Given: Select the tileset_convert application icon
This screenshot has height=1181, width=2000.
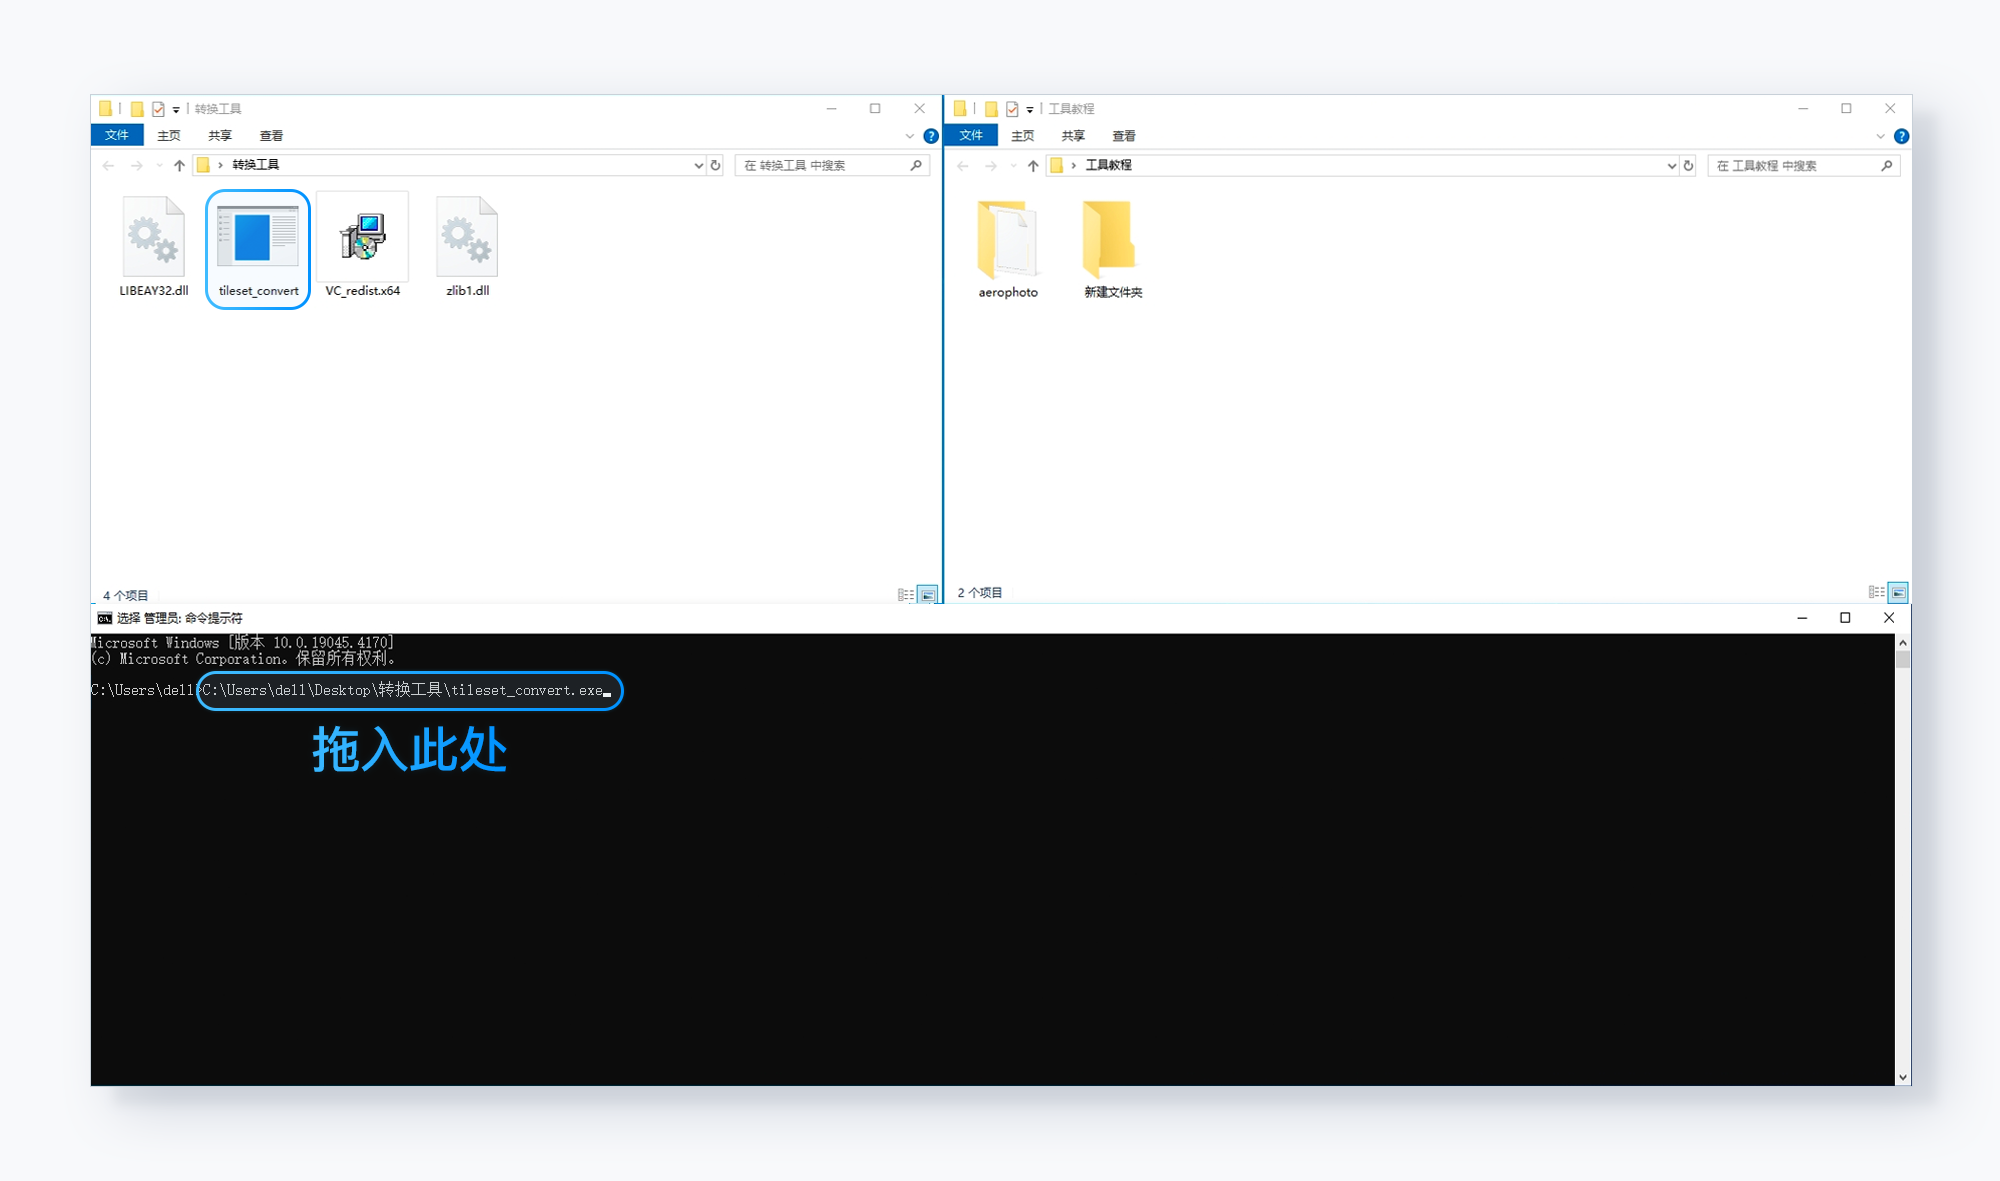Looking at the screenshot, I should click(x=258, y=236).
